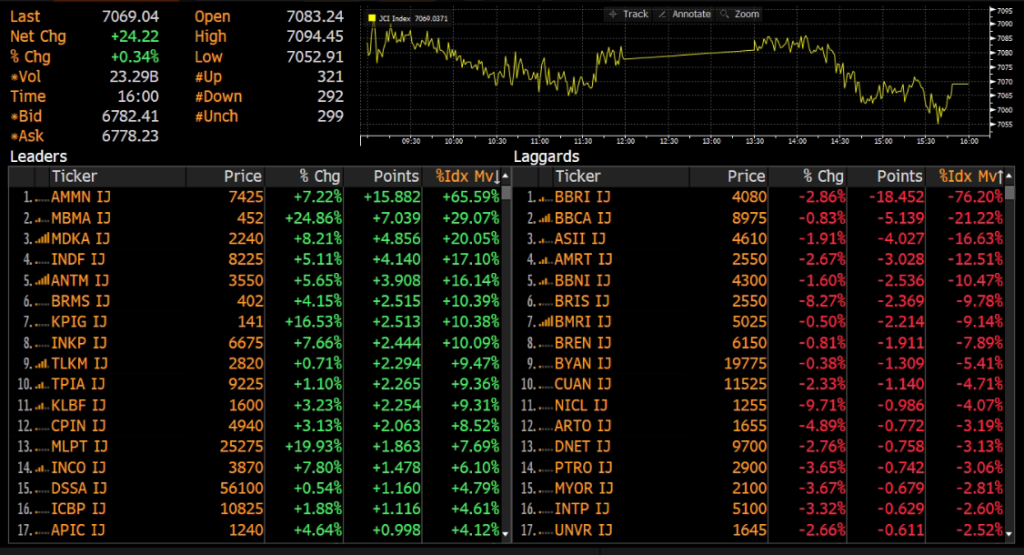
Task: Click the *Vol value 23.29B
Action: coord(134,77)
